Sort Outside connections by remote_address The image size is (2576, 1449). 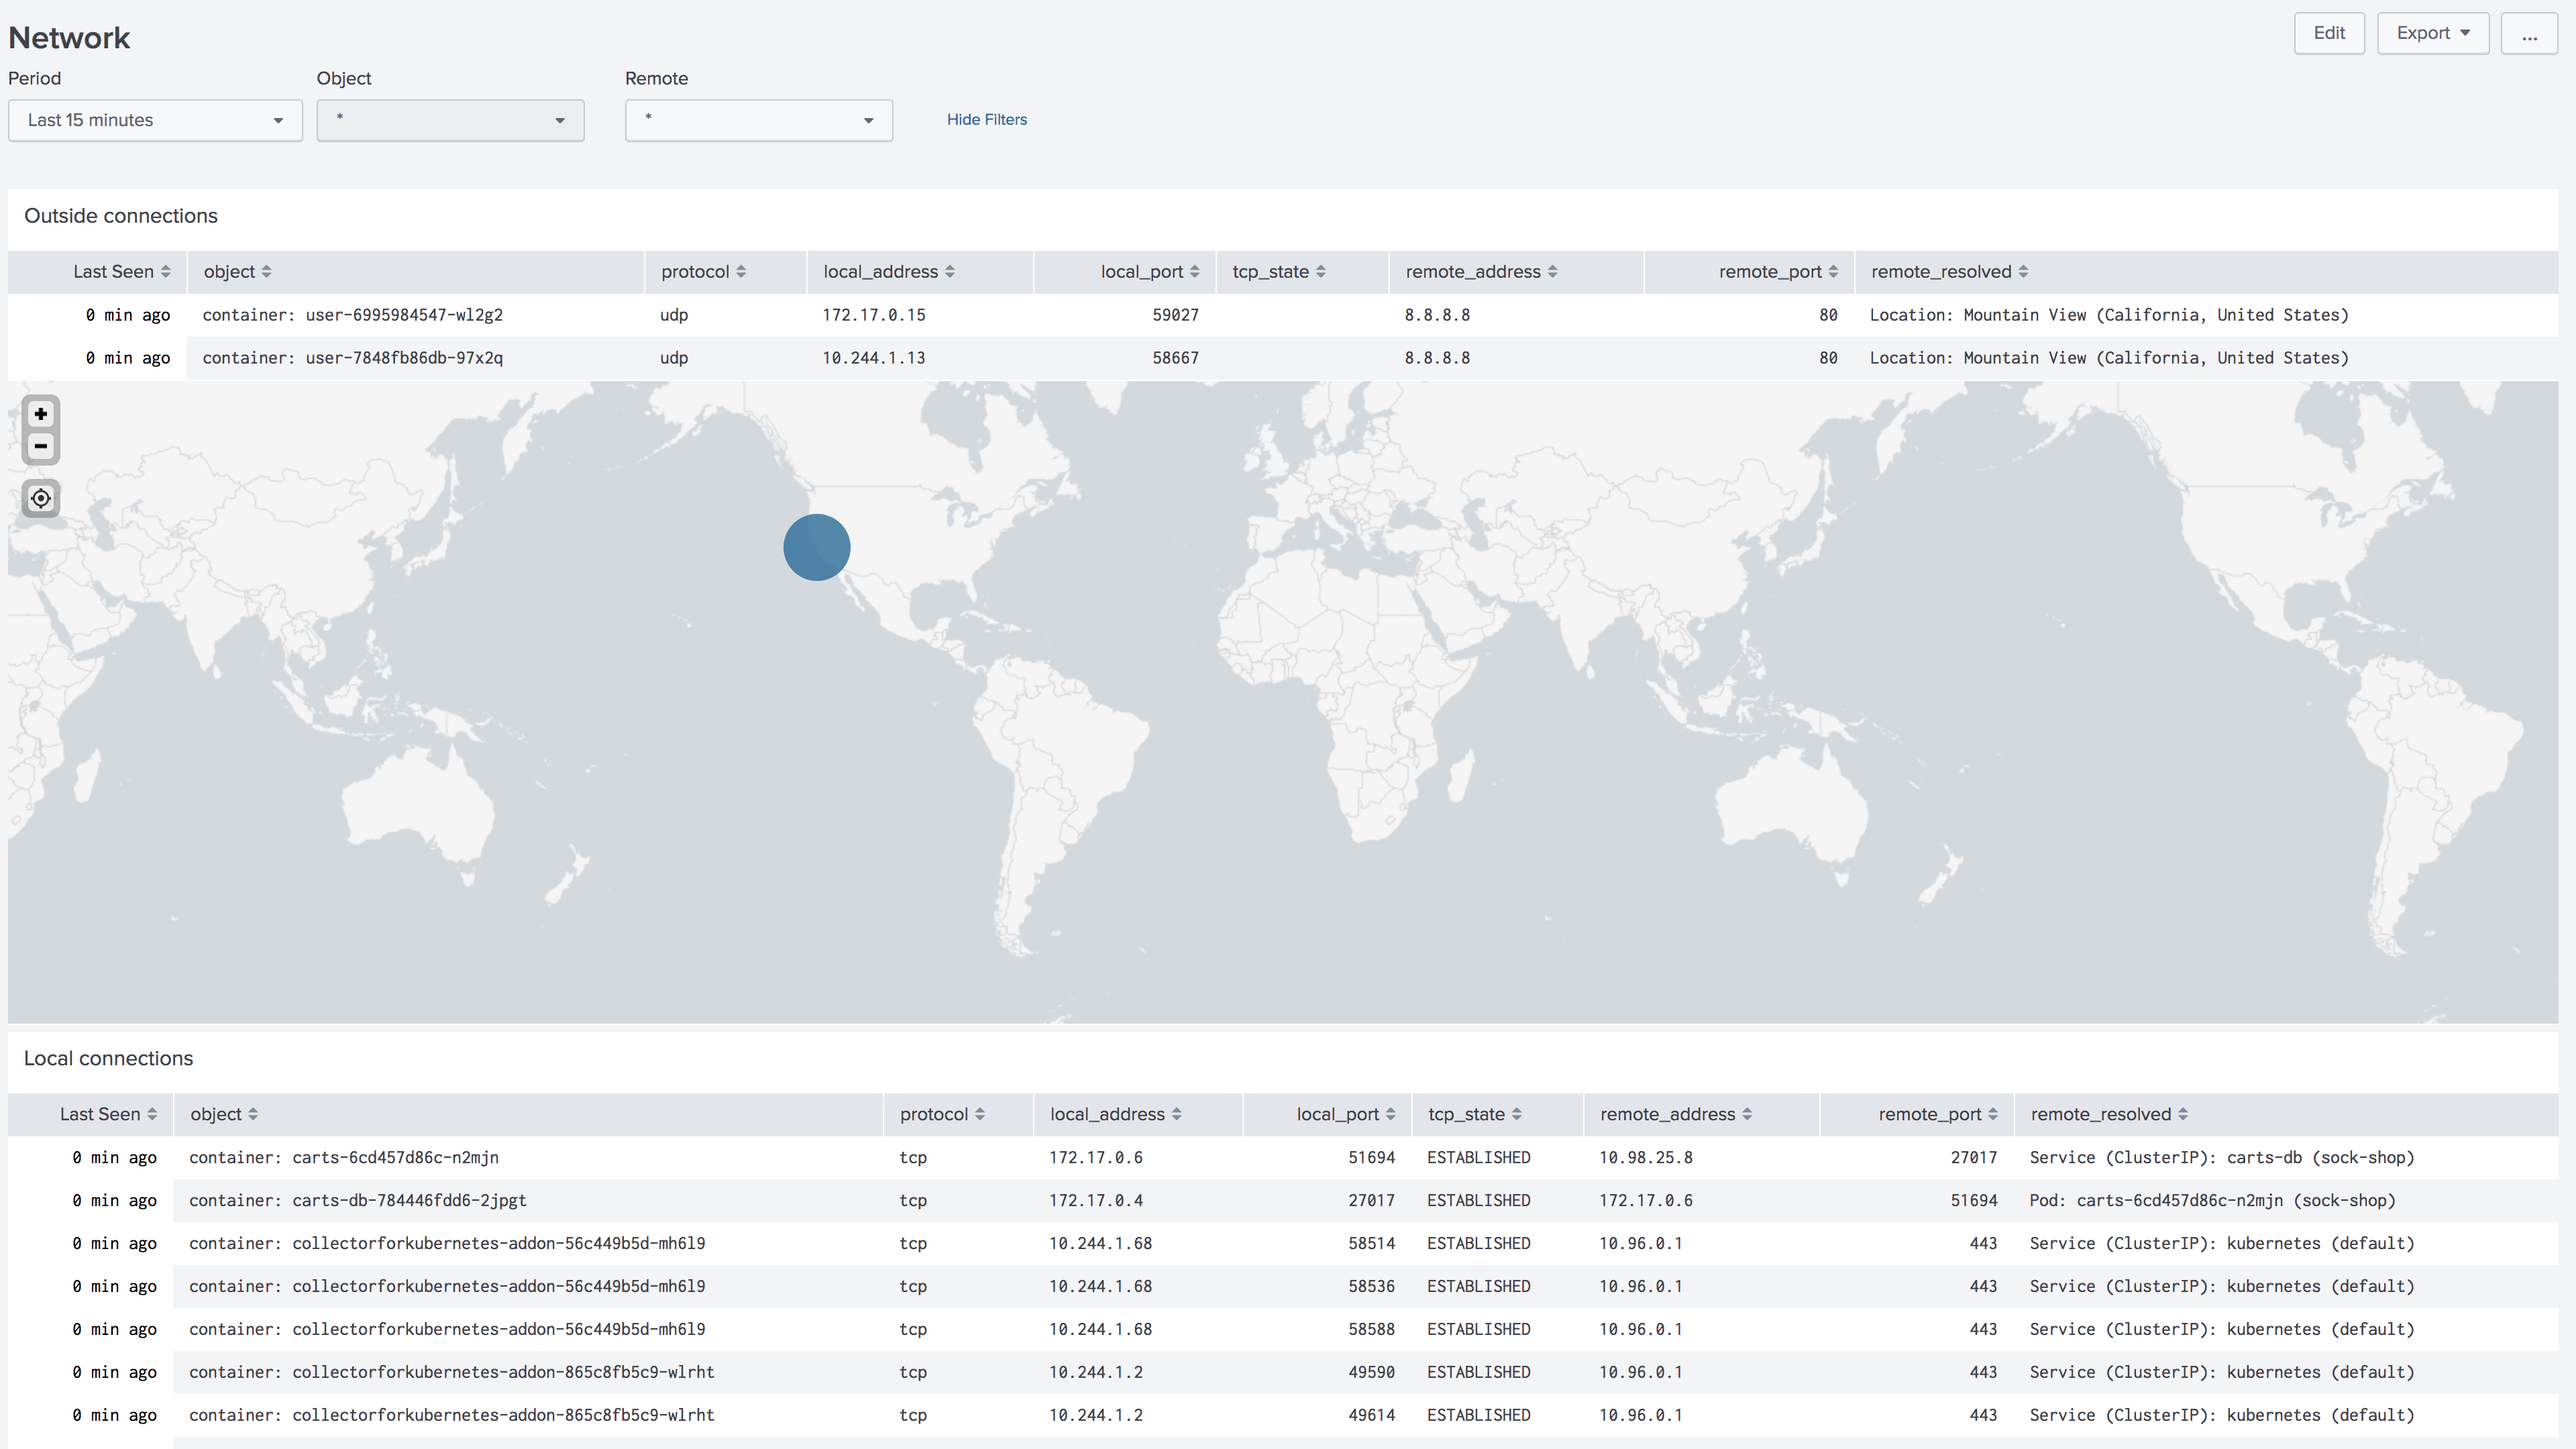pos(1481,272)
